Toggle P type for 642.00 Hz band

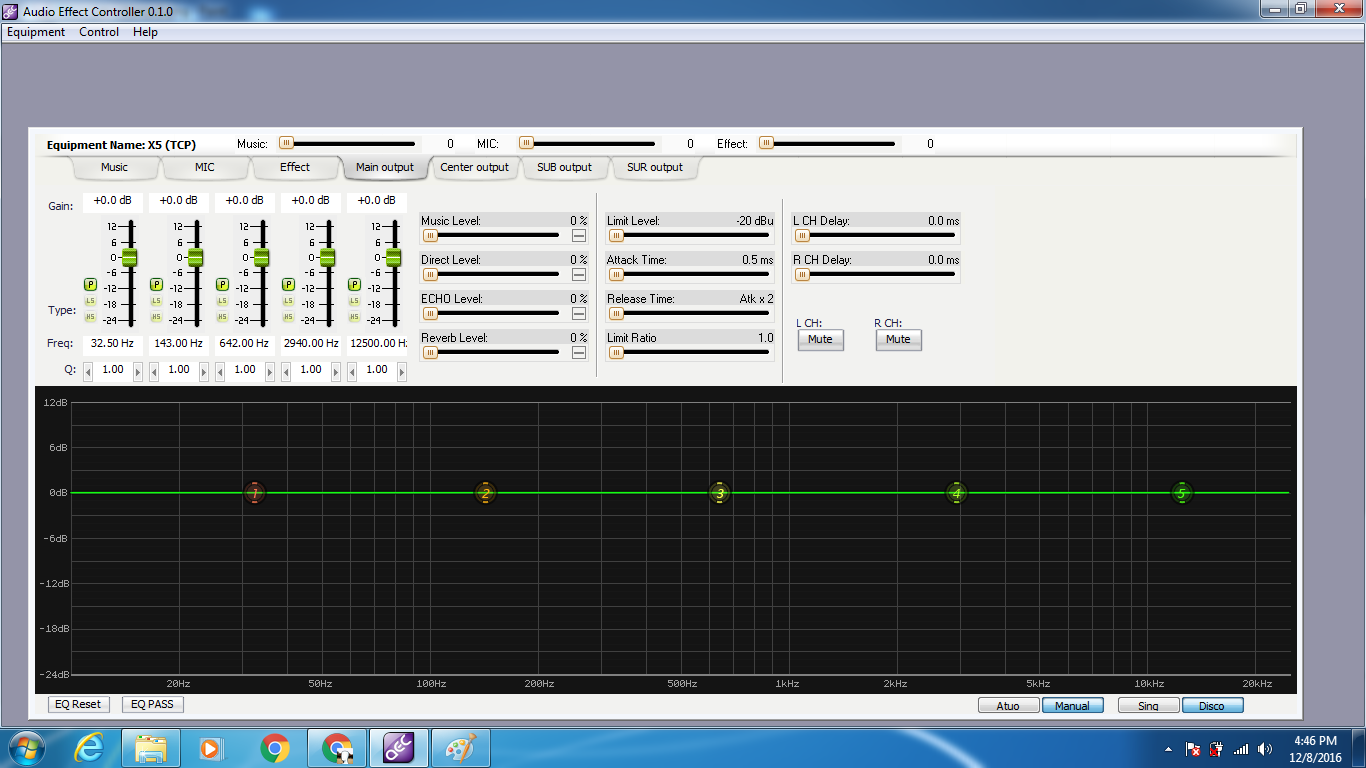(x=222, y=284)
